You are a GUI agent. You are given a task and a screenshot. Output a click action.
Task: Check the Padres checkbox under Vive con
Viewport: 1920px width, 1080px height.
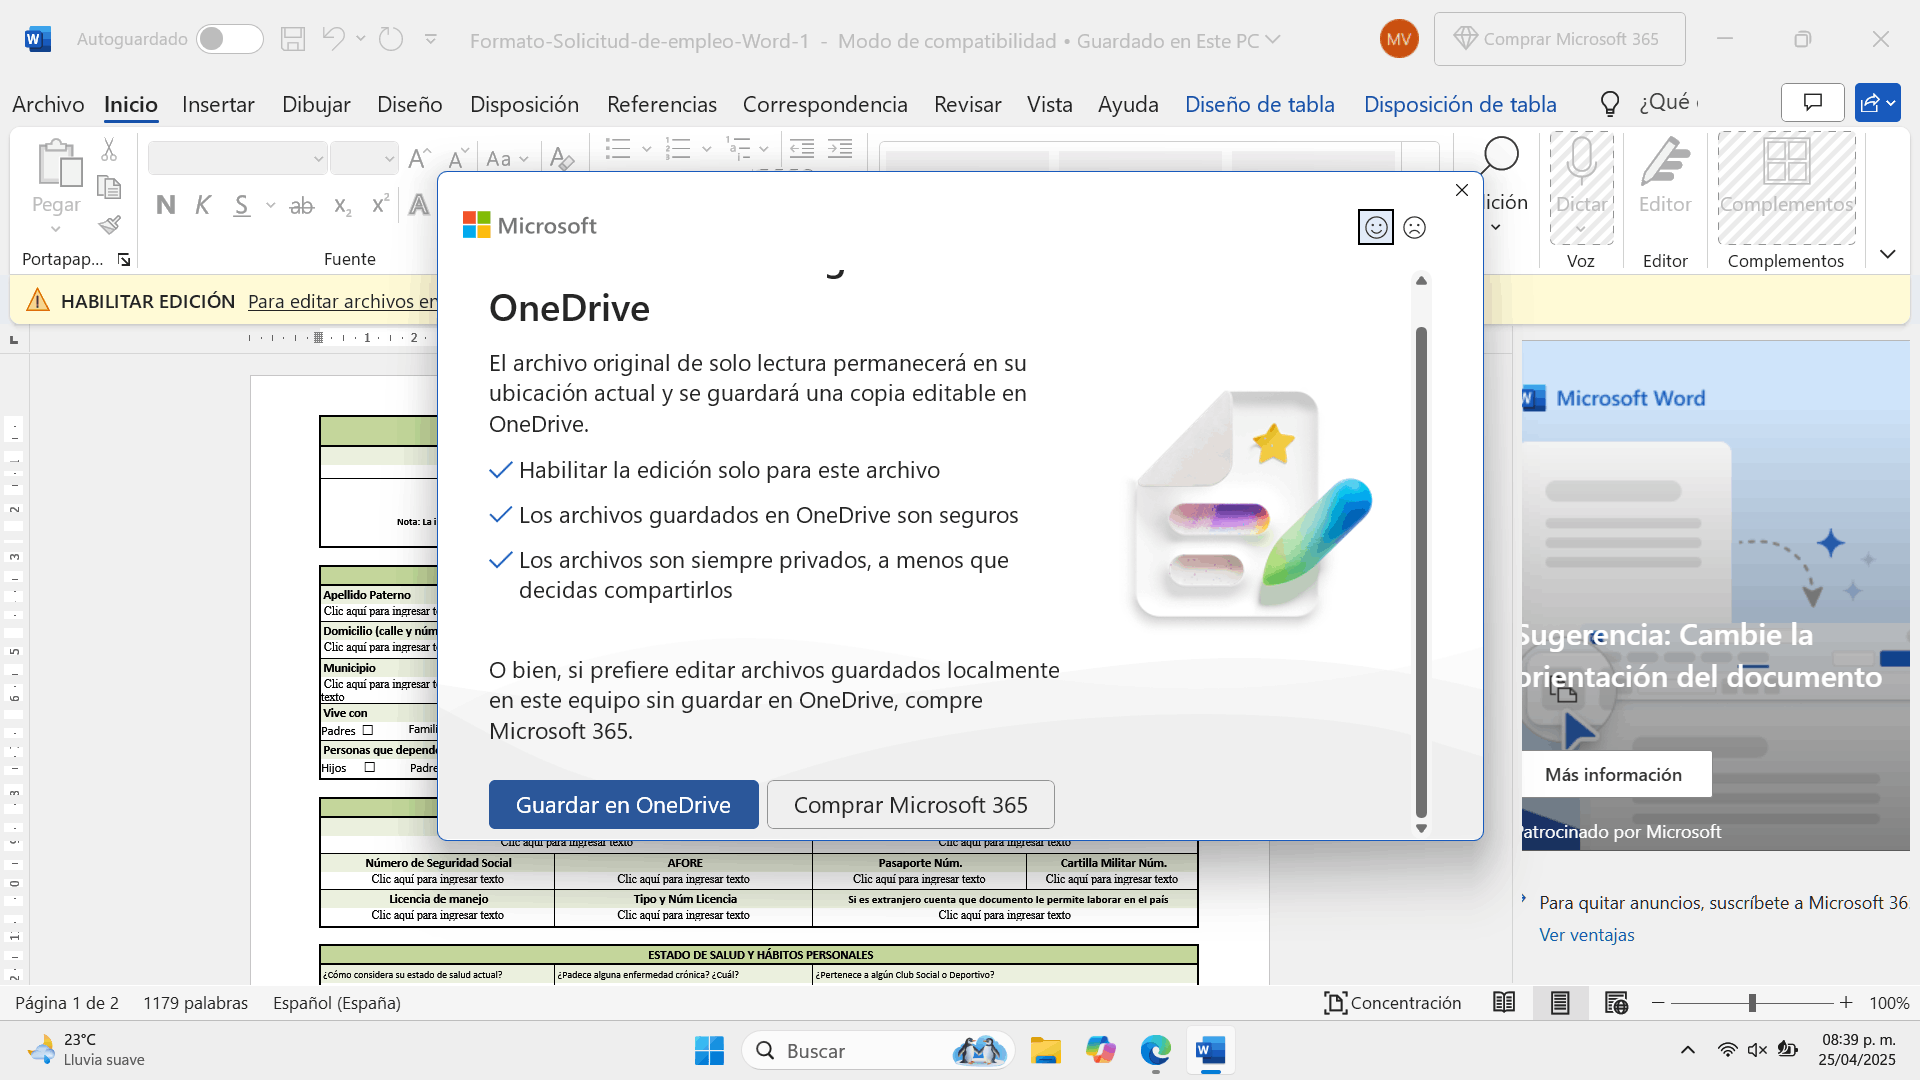tap(368, 730)
